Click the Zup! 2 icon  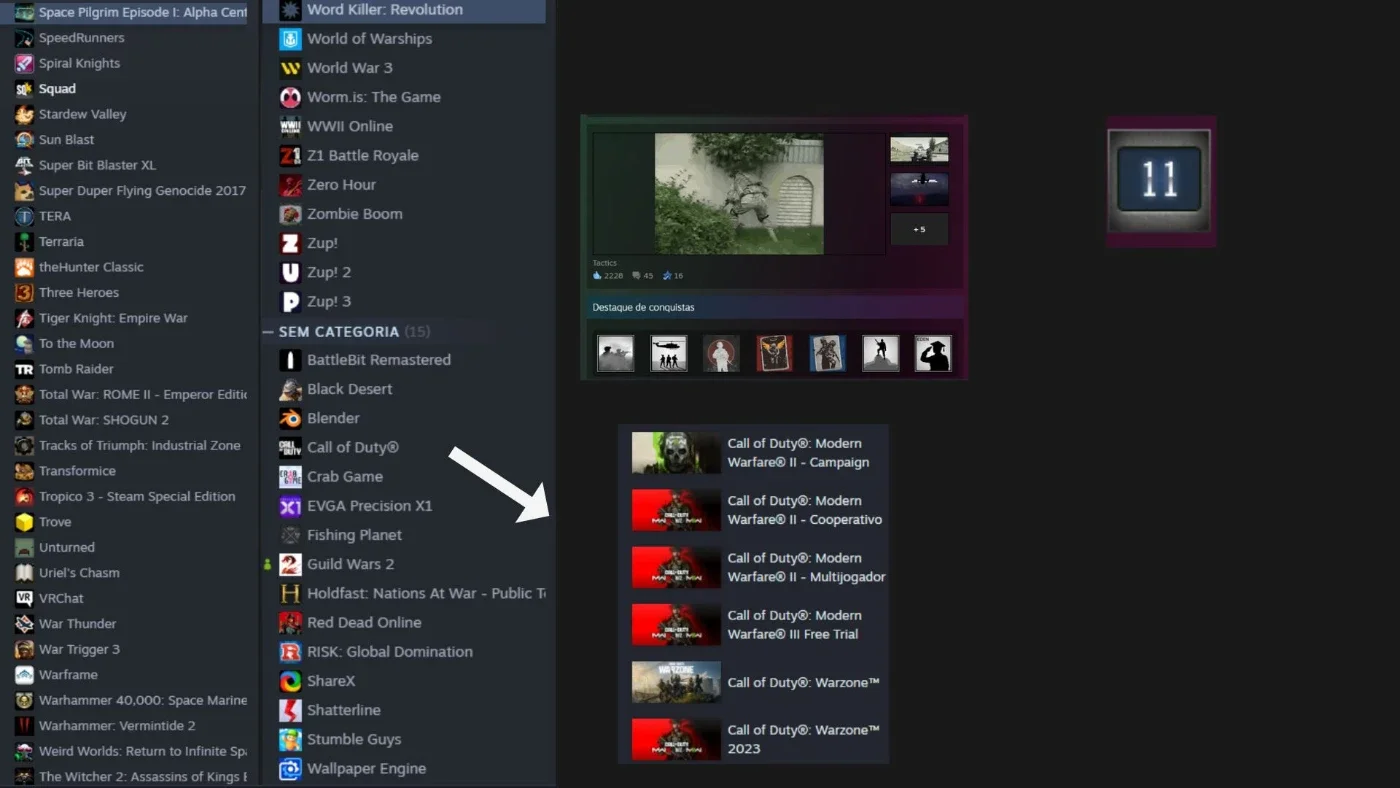290,272
